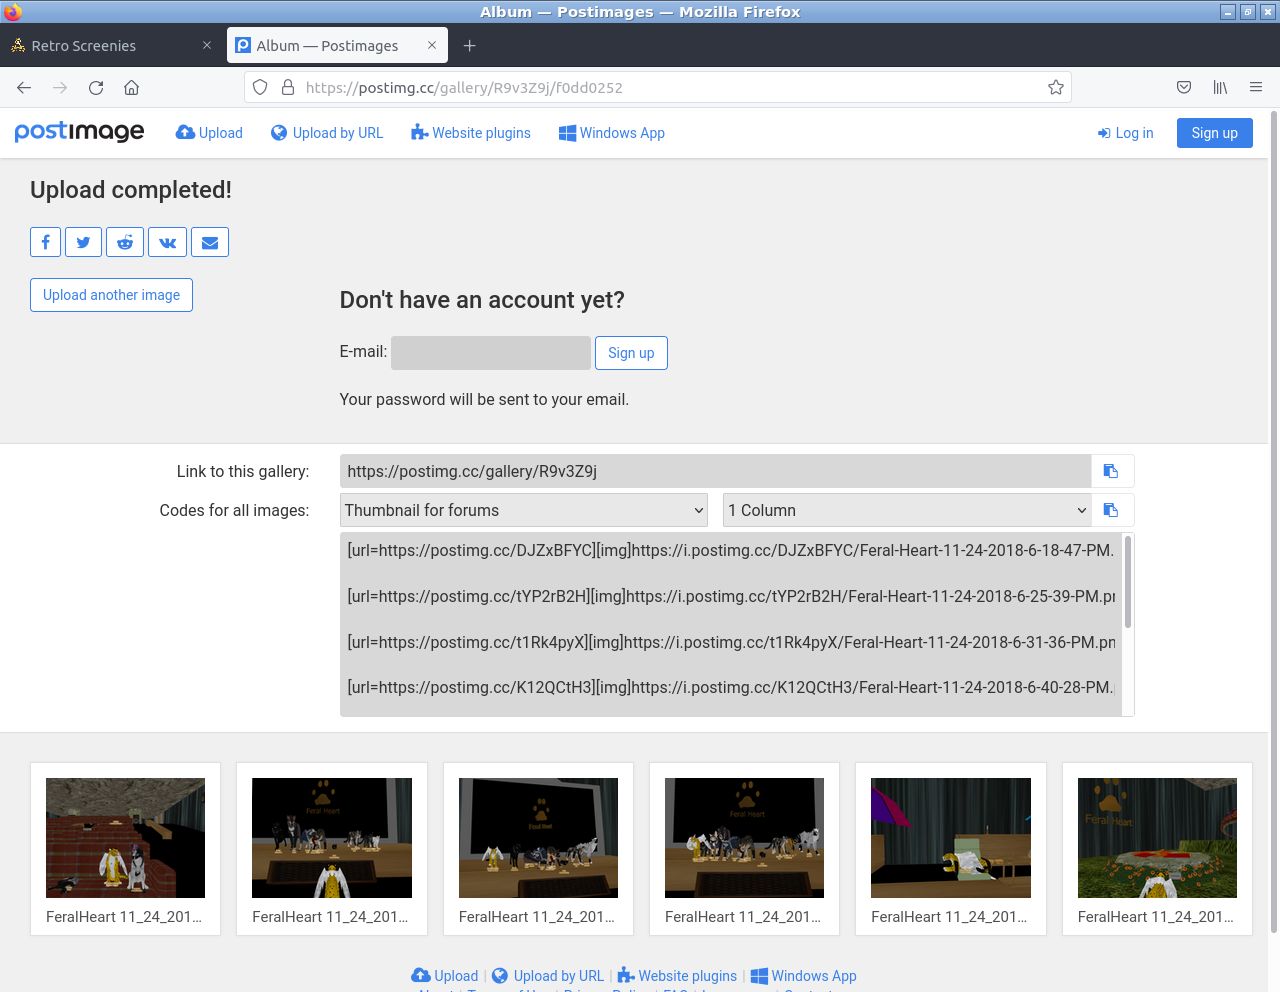
Task: View site security padlock info
Action: [288, 88]
